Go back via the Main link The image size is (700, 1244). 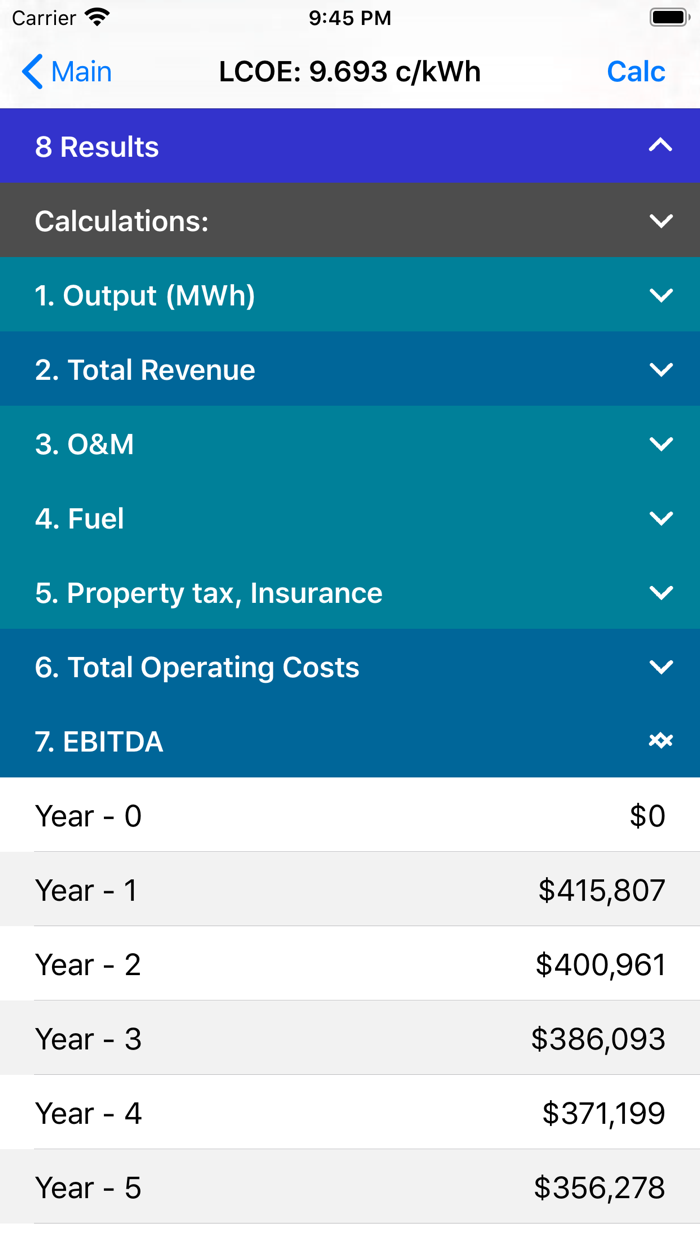coord(81,72)
